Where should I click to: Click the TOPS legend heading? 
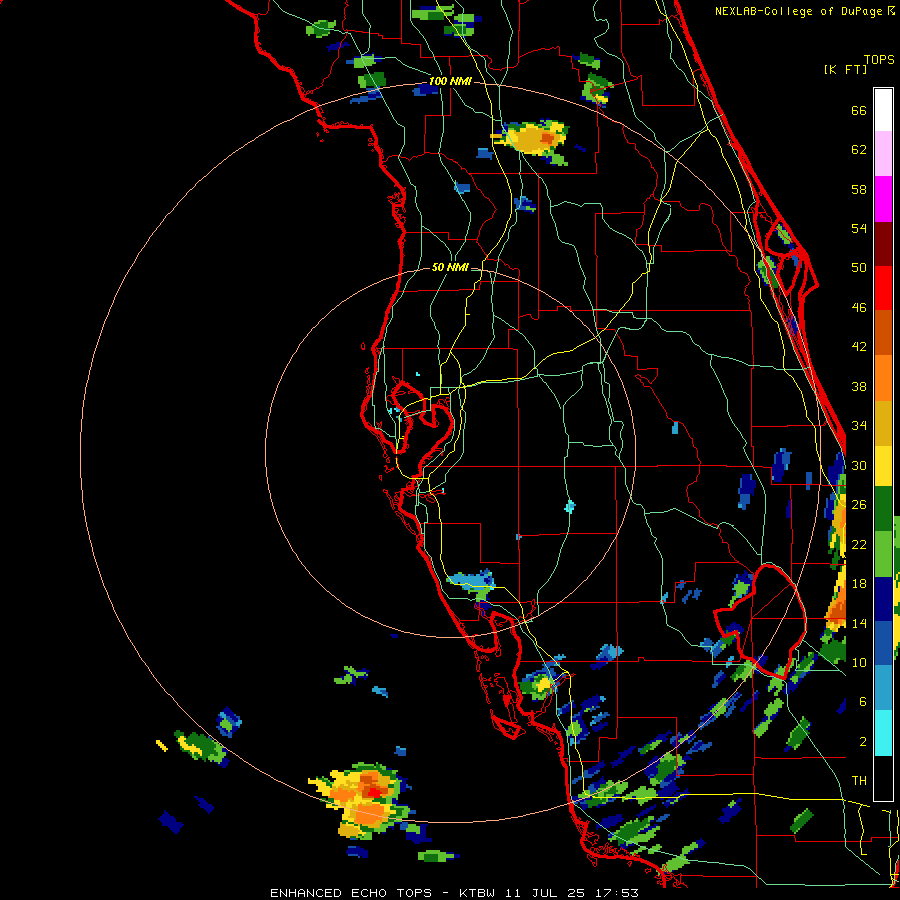tap(879, 59)
